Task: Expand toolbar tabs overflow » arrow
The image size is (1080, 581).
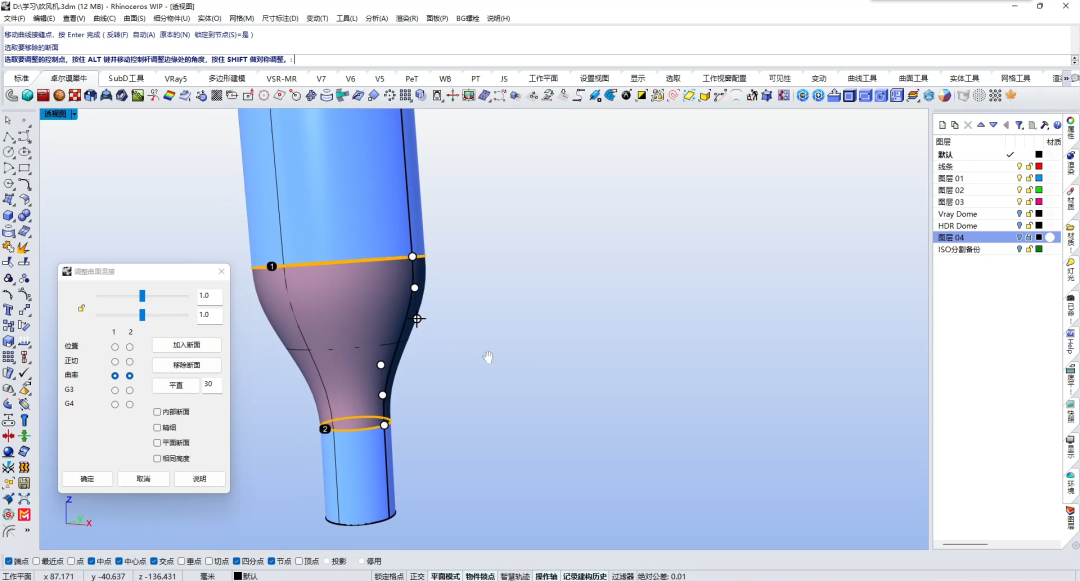Action: pos(1067,78)
